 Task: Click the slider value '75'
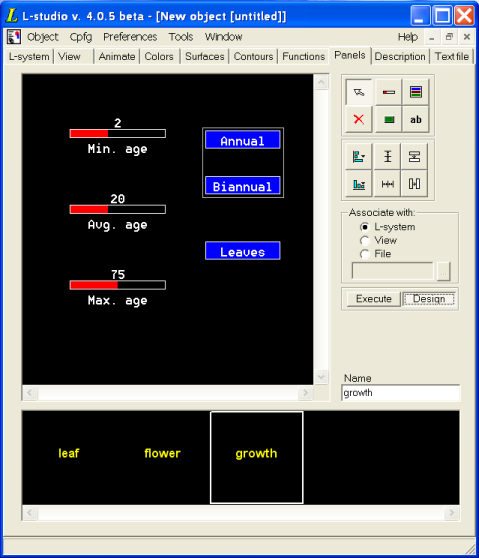pyautogui.click(x=118, y=274)
